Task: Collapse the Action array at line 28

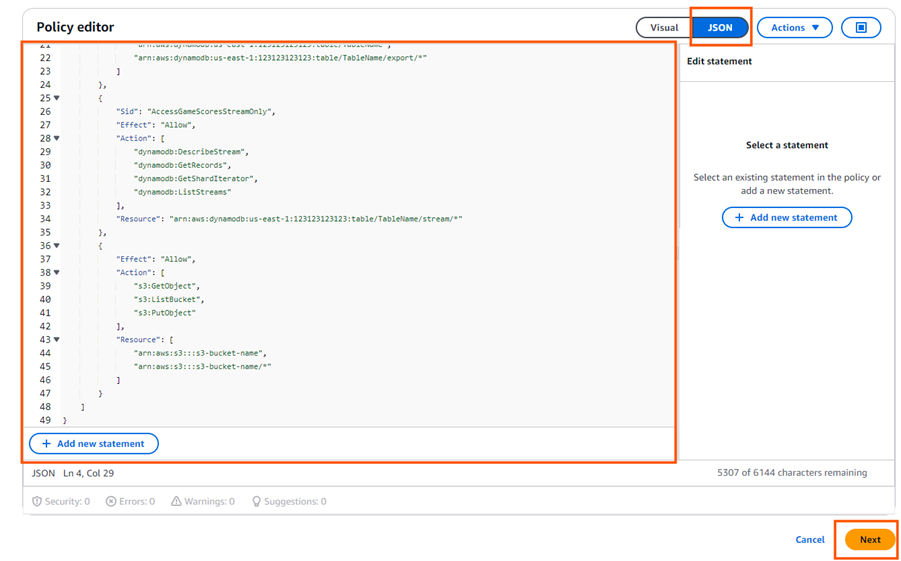Action: pos(56,139)
